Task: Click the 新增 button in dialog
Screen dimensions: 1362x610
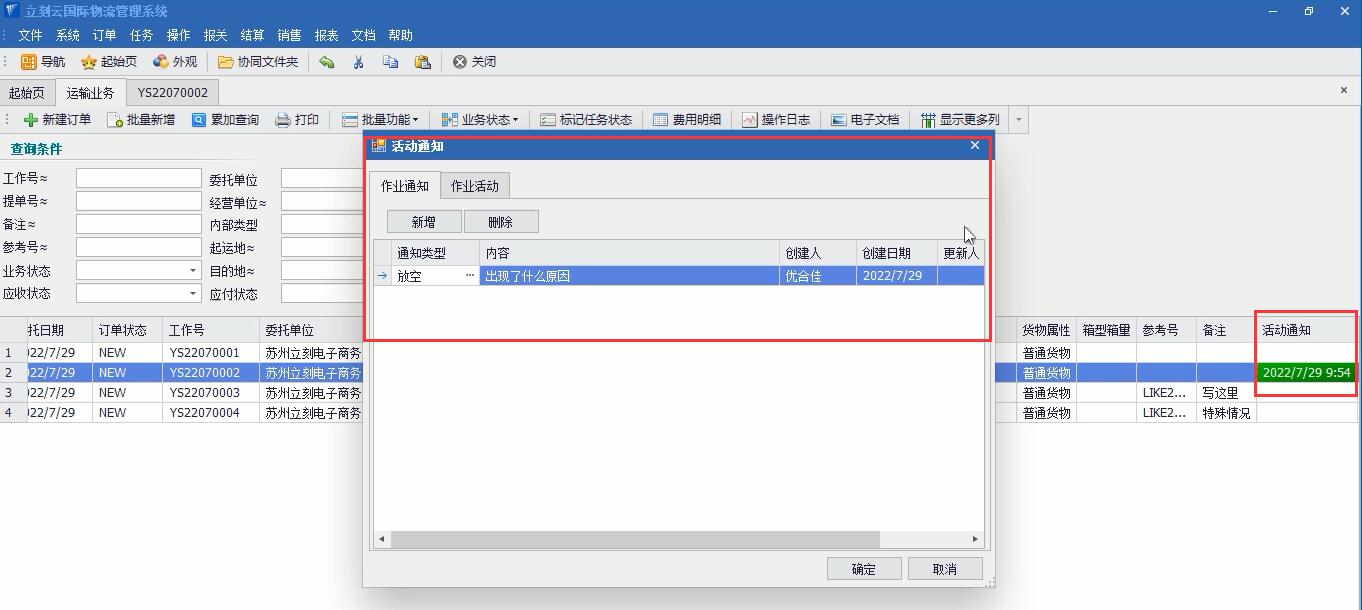Action: click(x=424, y=222)
